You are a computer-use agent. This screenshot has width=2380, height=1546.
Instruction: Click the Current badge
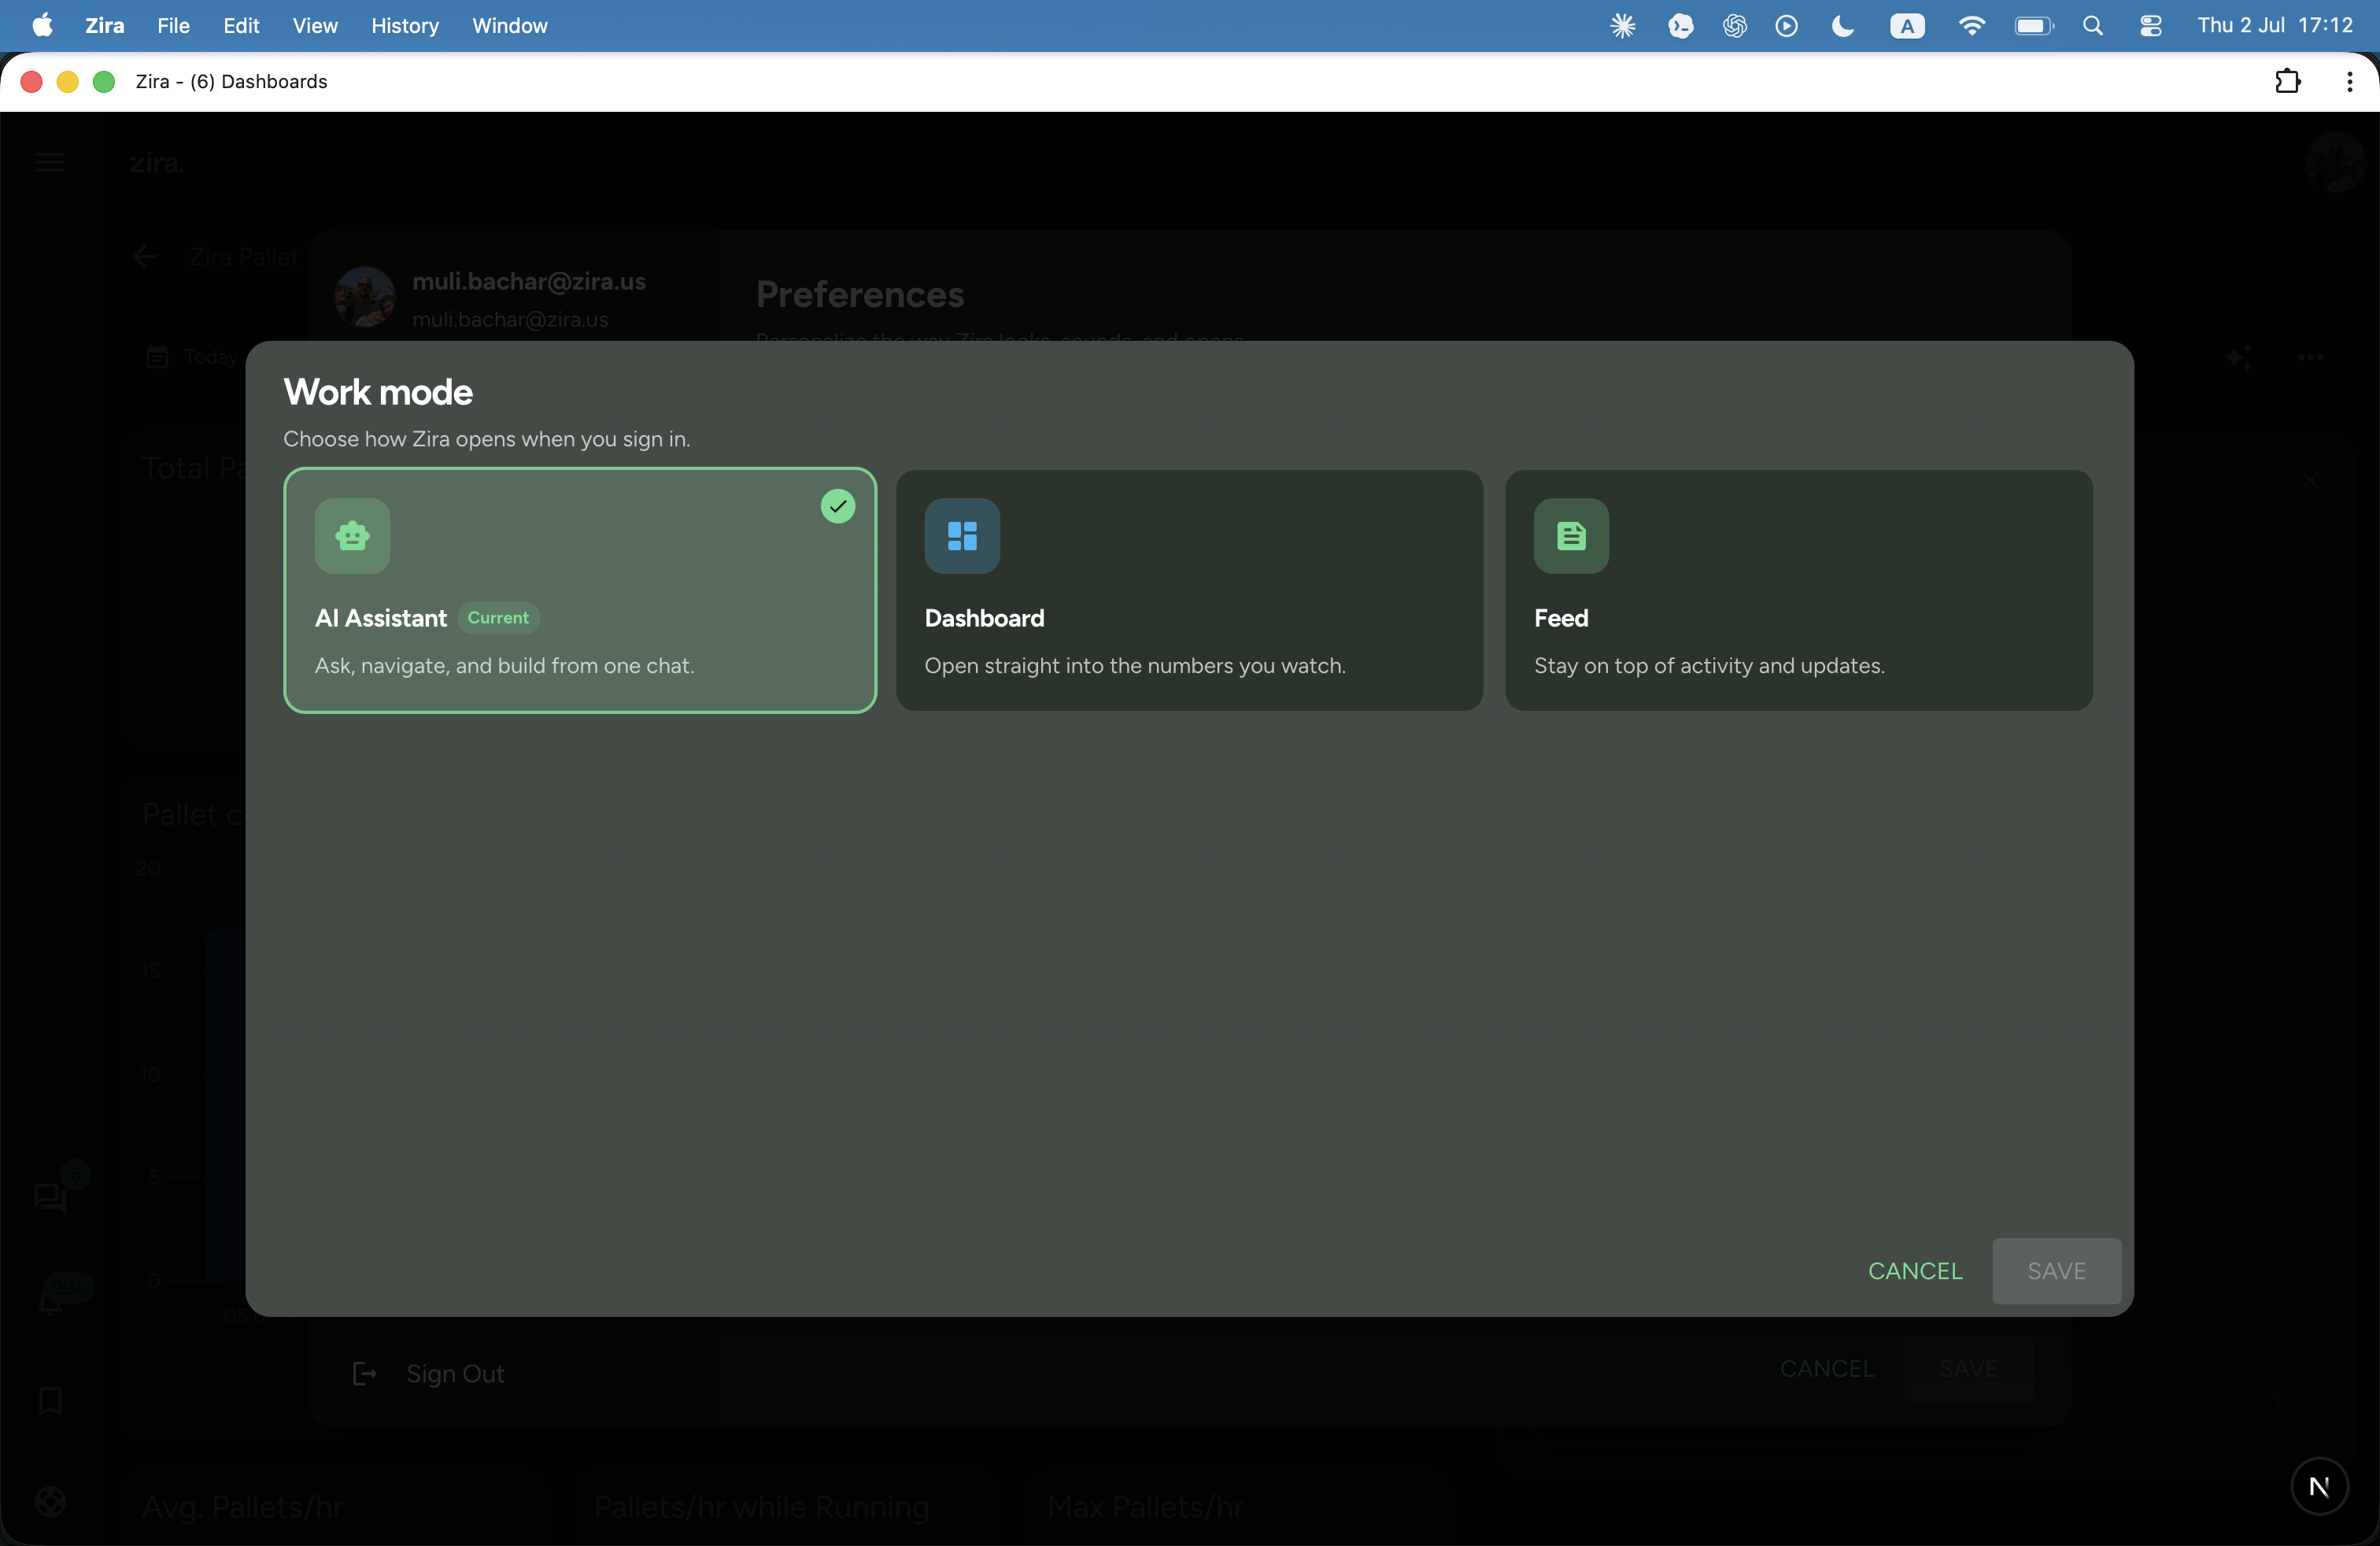[498, 618]
